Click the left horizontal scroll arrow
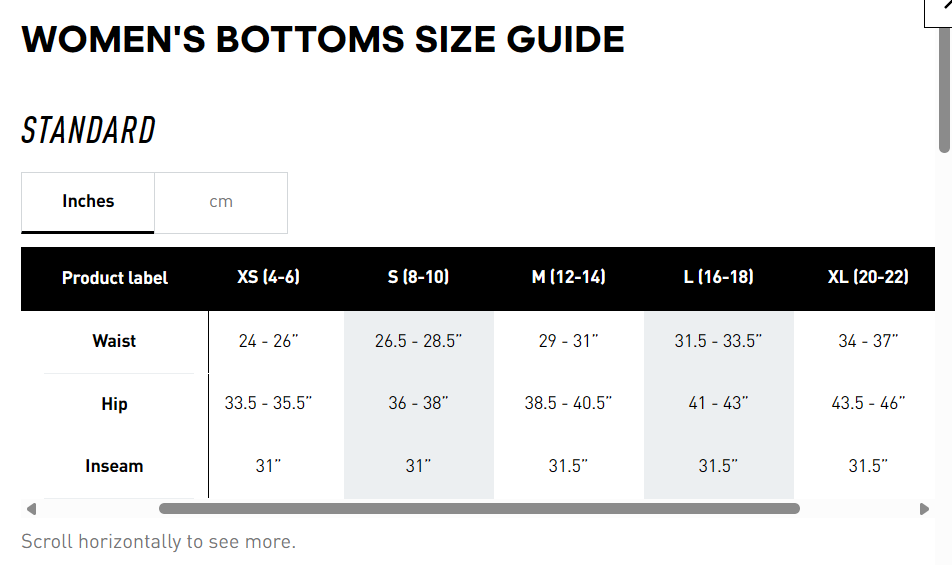 click(30, 509)
